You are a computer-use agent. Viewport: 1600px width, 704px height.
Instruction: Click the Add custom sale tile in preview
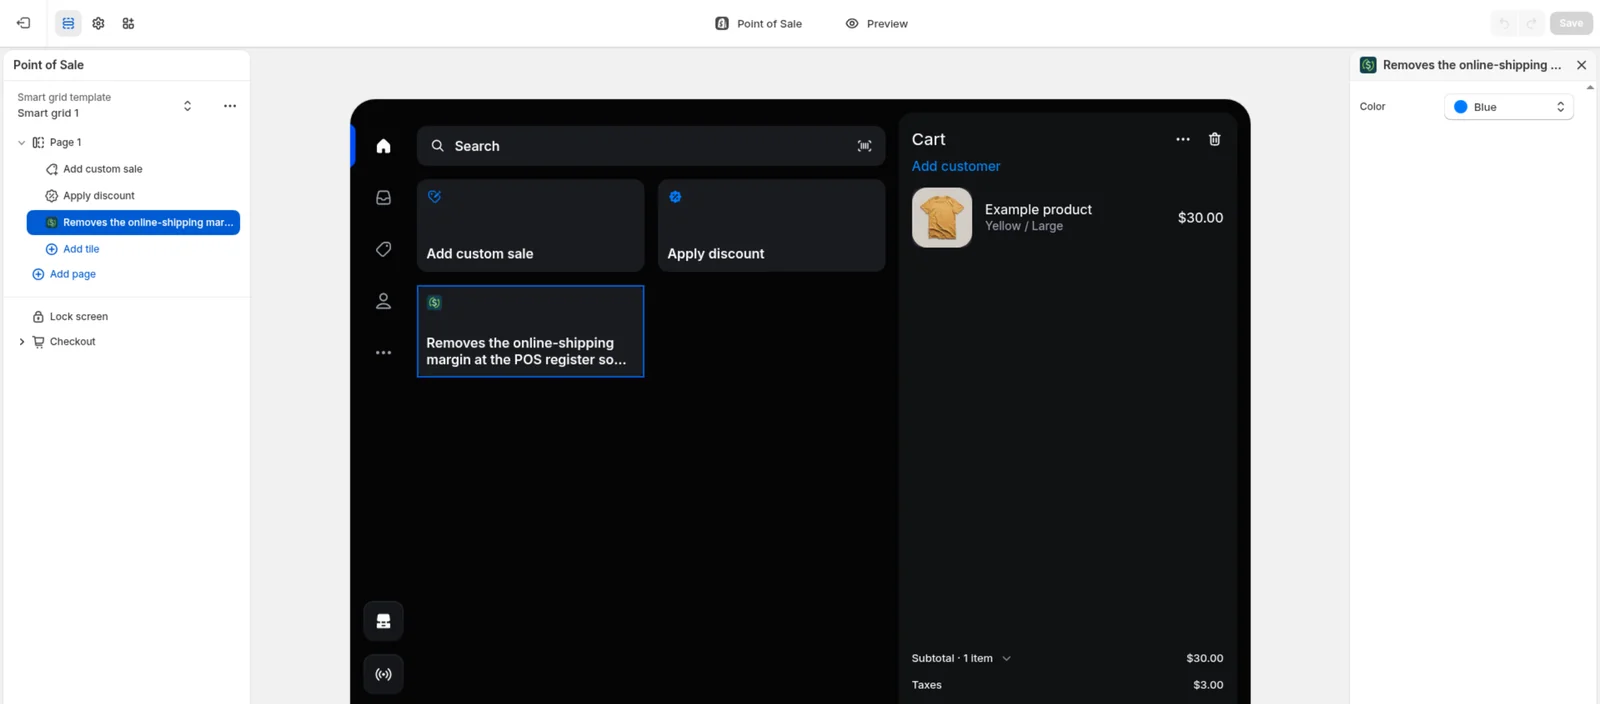[x=530, y=225]
